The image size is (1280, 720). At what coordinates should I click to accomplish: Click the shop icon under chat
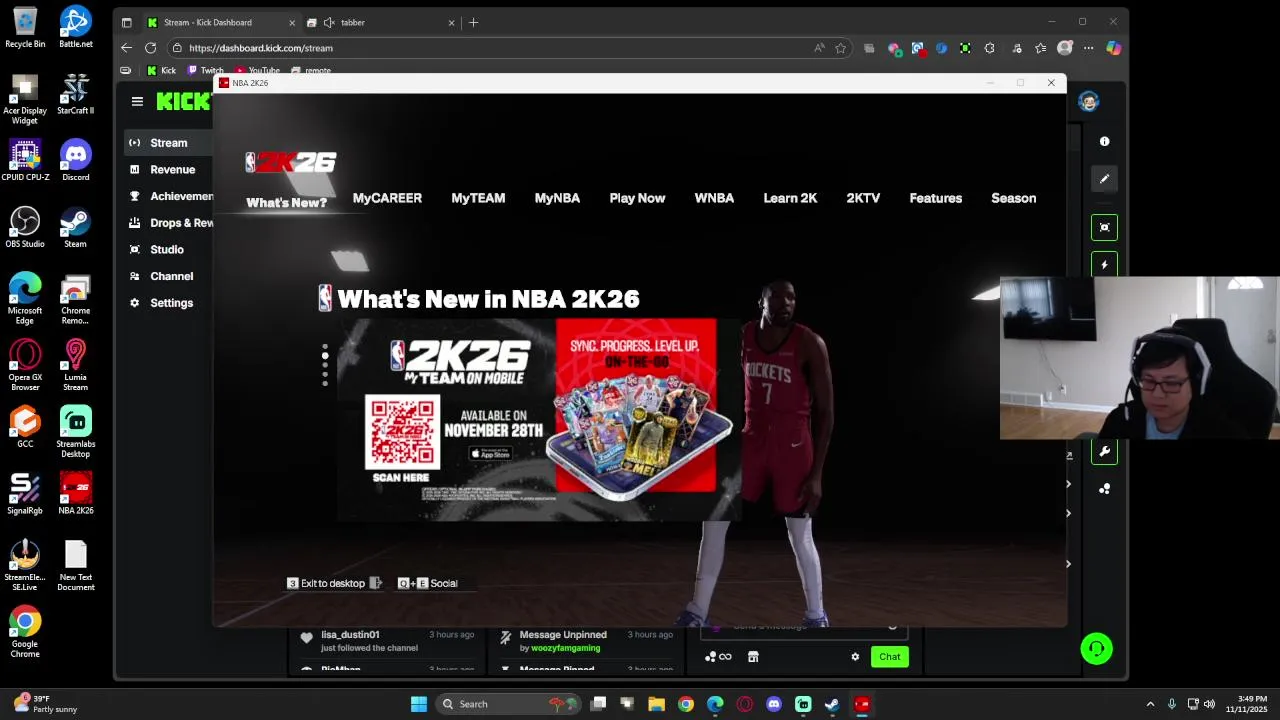coord(753,657)
